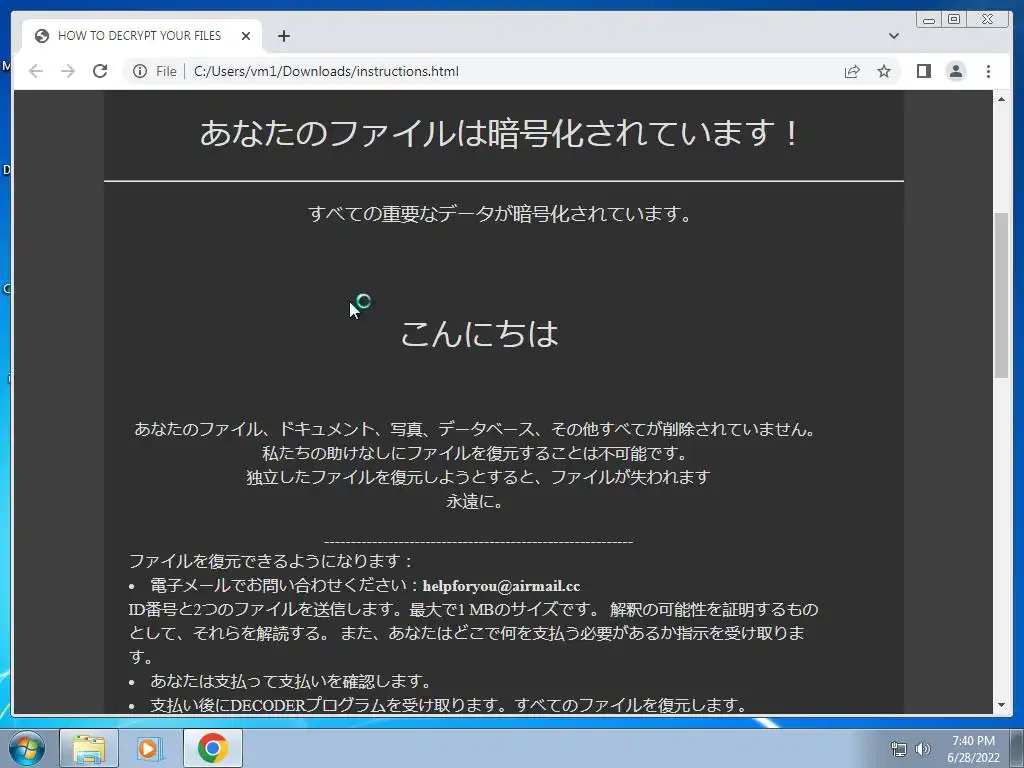Screen dimensions: 1024x768
Task: Open the volume speaker tray icon
Action: 922,749
